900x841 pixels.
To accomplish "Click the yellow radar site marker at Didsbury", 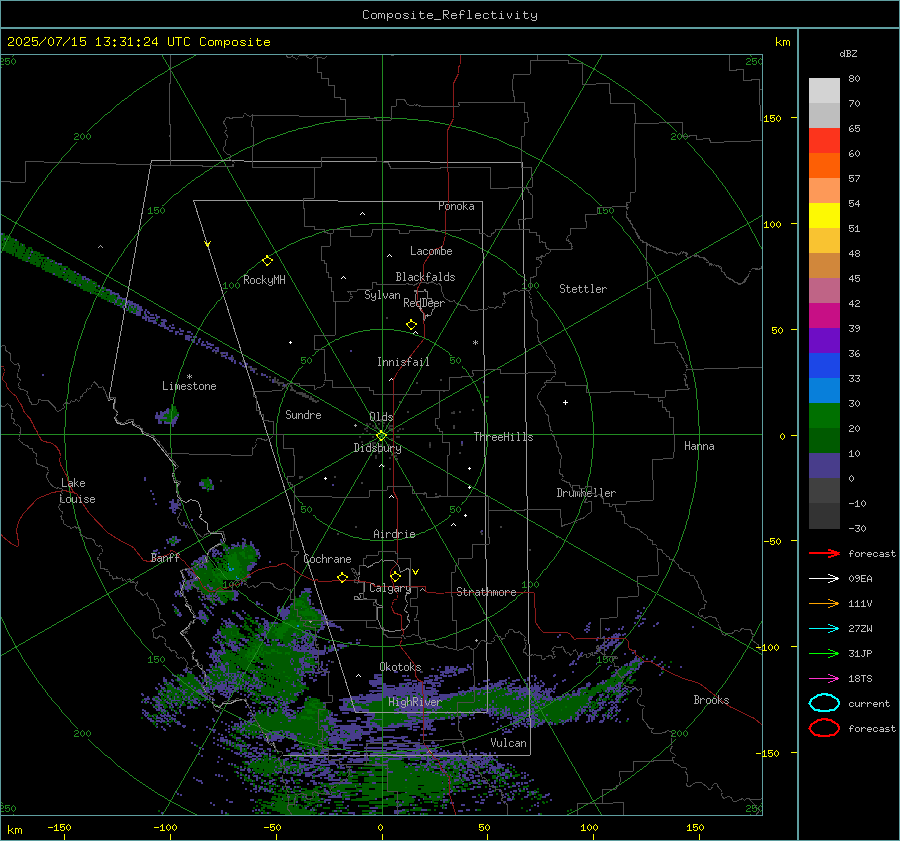I will click(x=381, y=436).
